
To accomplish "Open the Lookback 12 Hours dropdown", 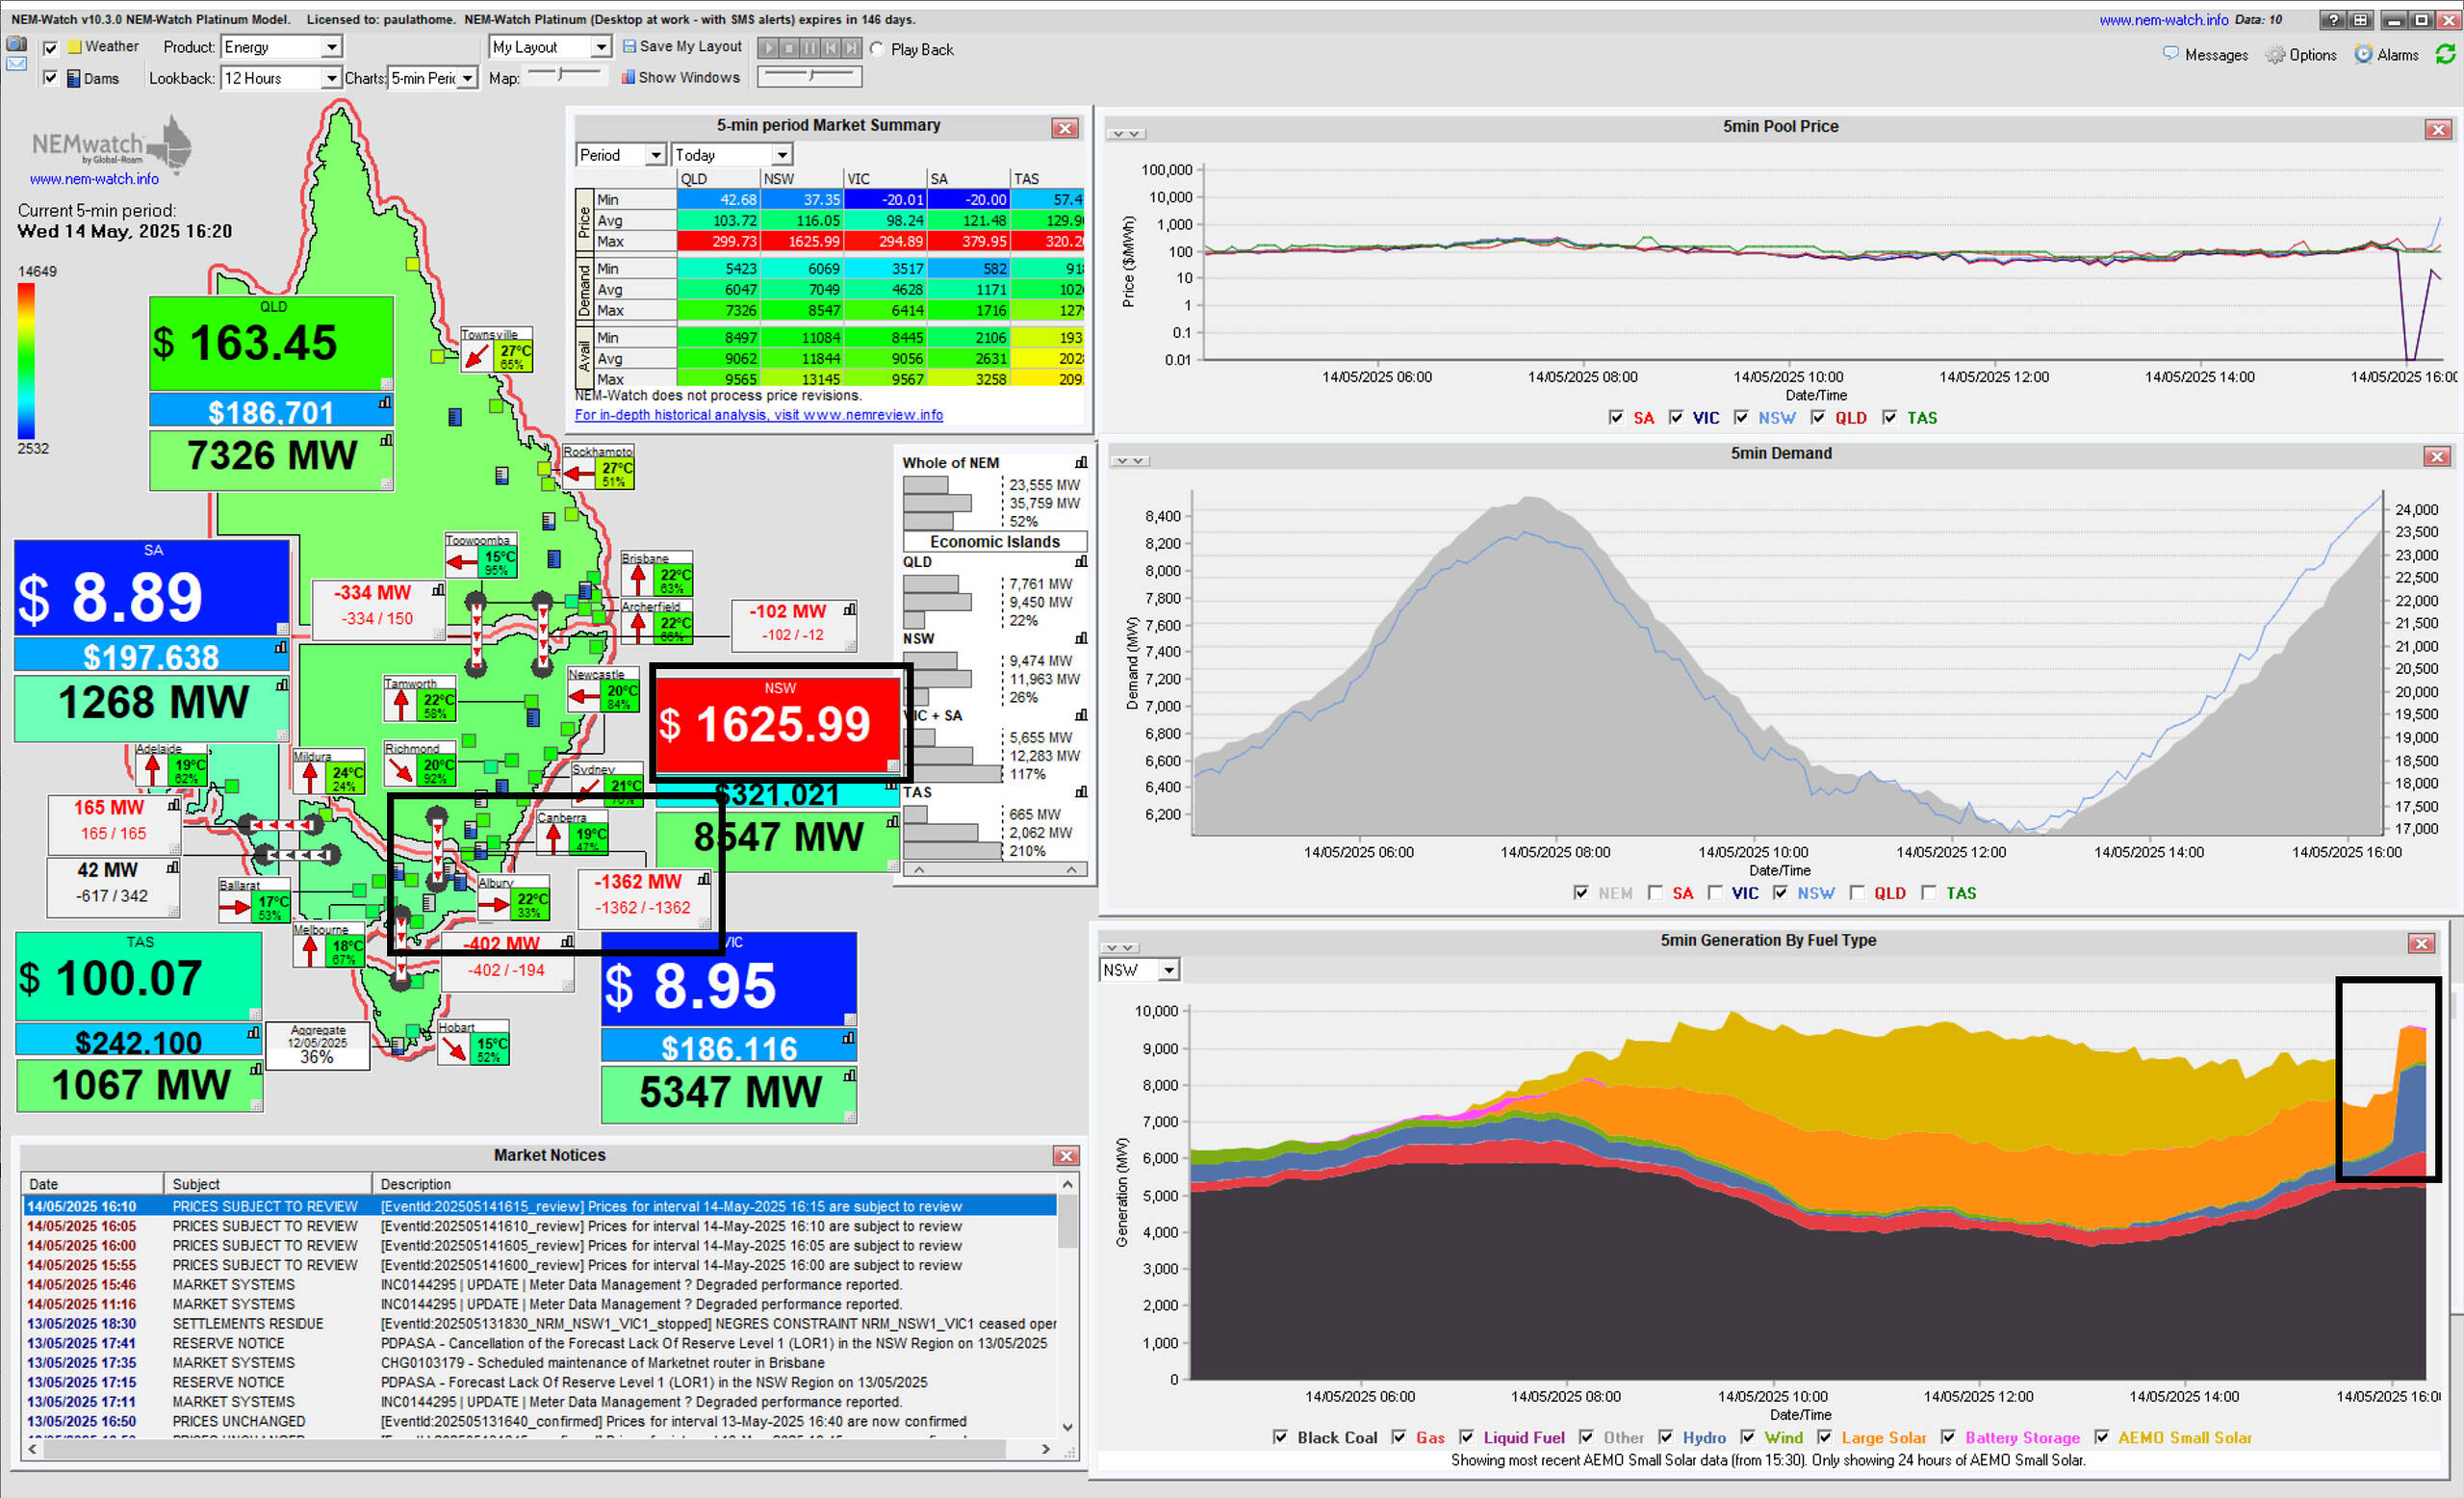I will click(281, 78).
